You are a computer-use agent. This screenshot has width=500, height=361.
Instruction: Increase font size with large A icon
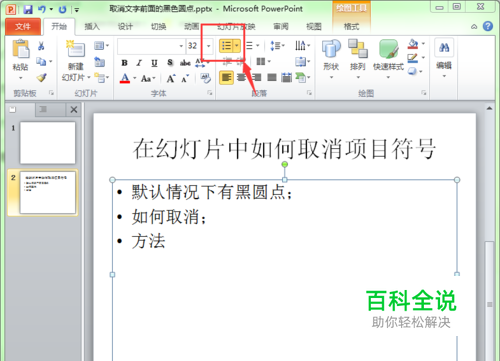[x=171, y=79]
